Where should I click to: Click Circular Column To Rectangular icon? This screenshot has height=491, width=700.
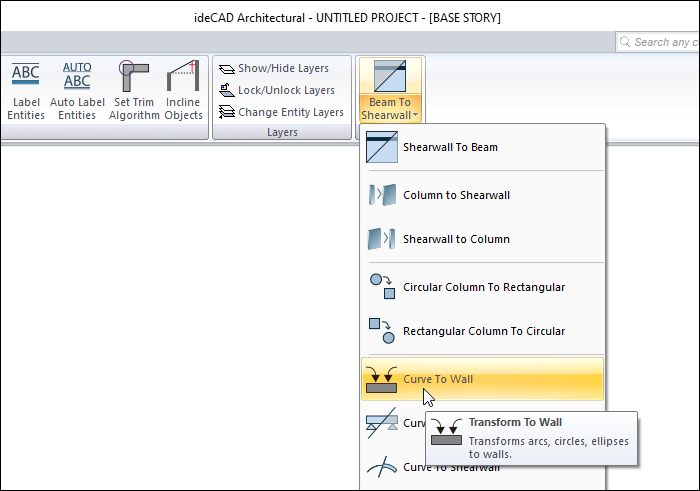(x=382, y=287)
